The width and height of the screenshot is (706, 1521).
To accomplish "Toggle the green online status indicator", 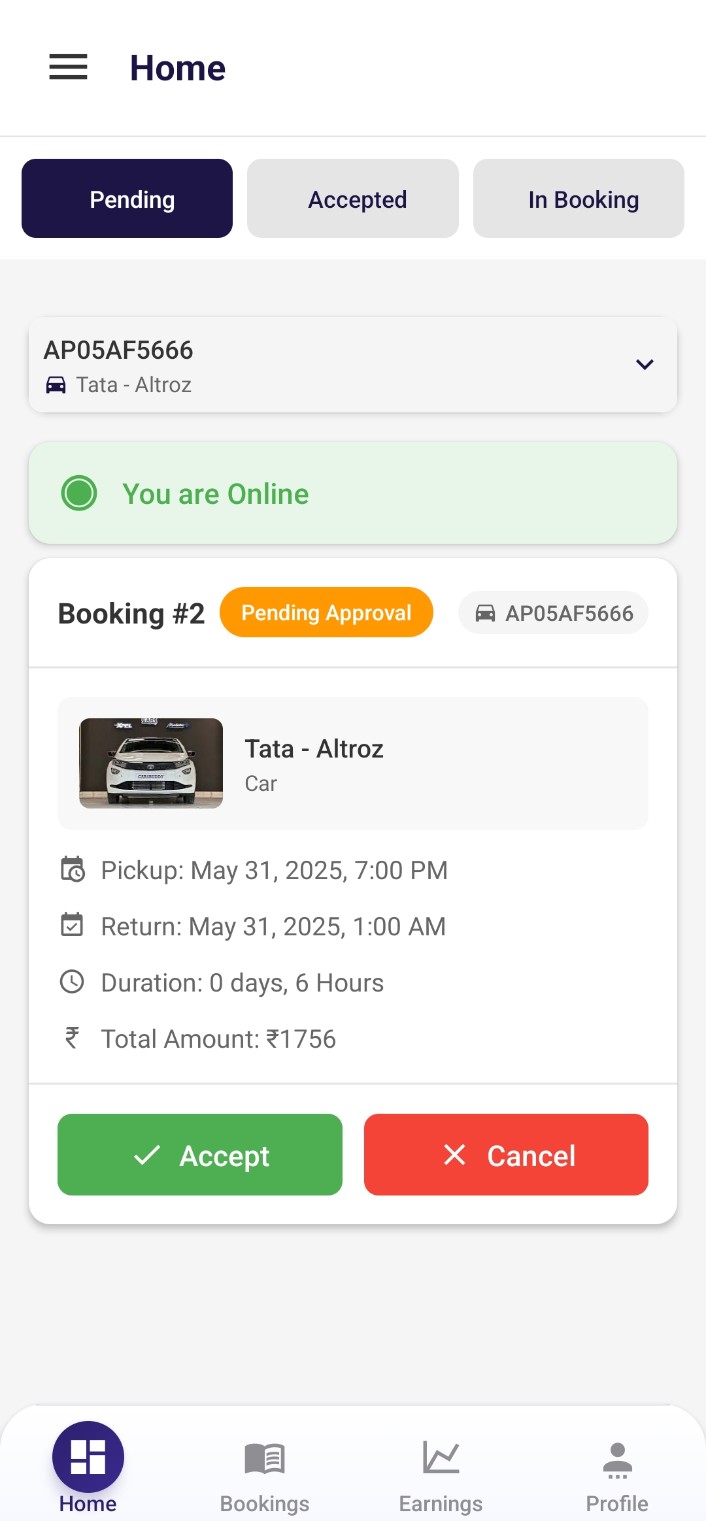I will (79, 493).
